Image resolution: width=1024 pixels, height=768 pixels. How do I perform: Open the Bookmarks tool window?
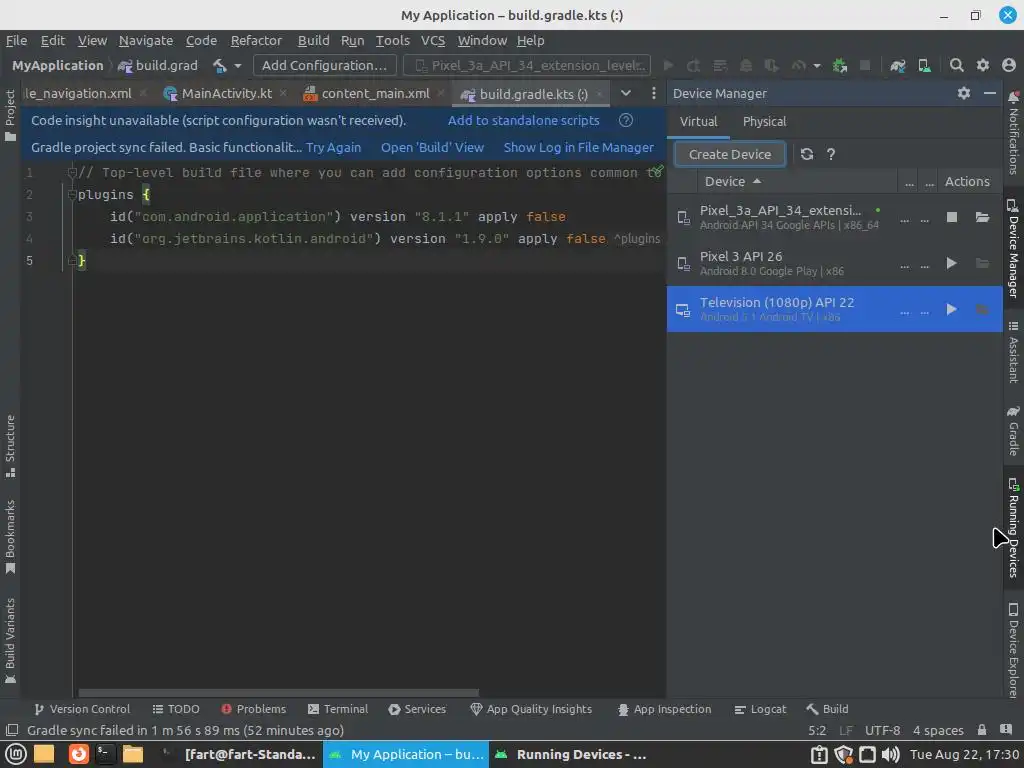point(10,537)
